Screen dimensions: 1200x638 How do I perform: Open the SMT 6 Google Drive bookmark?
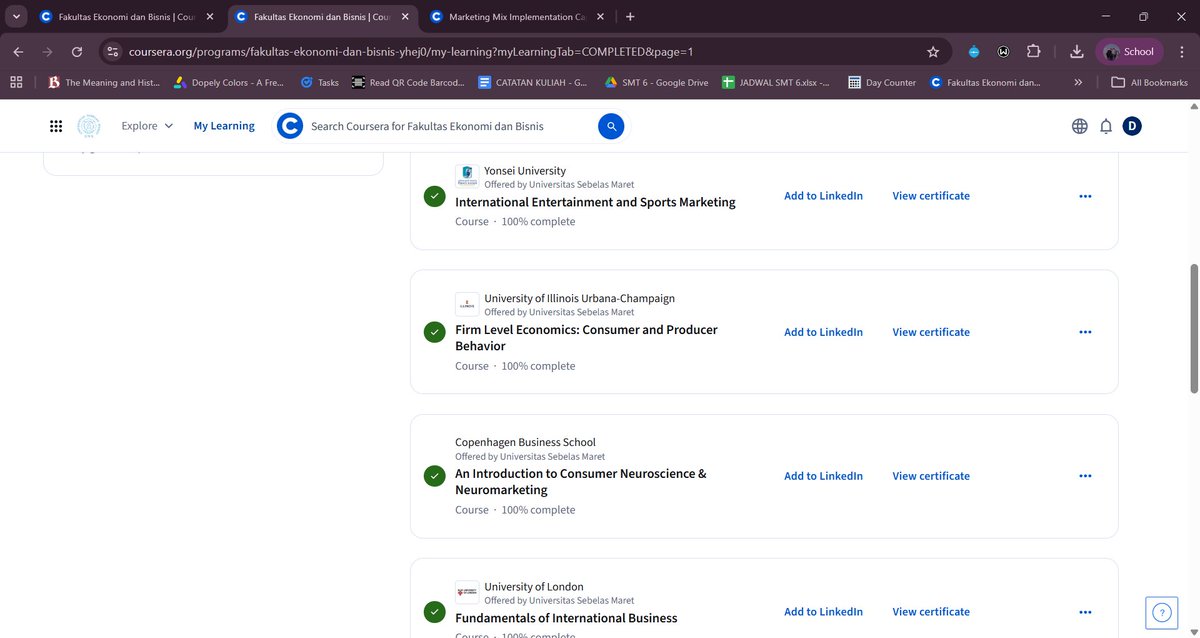656,83
